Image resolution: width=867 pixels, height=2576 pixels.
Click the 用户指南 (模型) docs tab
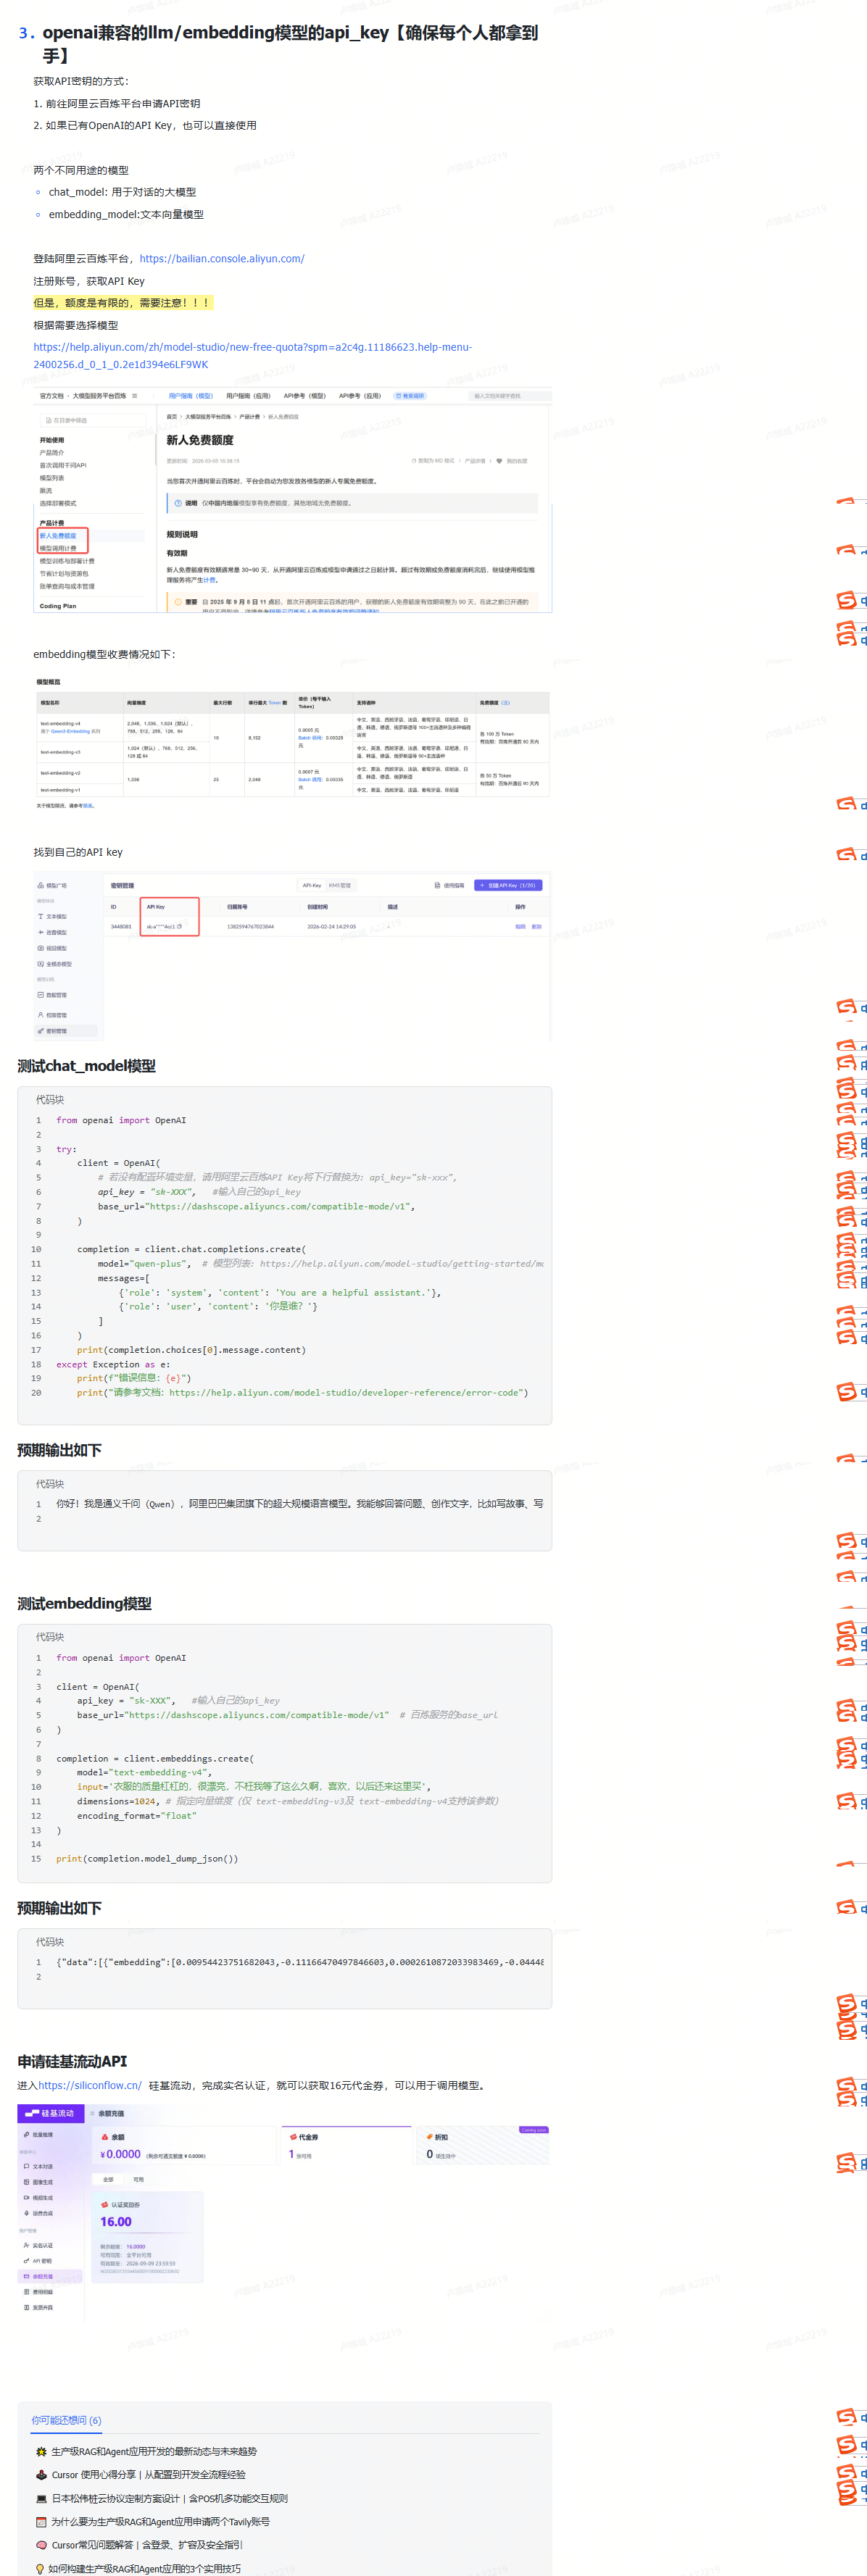pyautogui.click(x=191, y=396)
